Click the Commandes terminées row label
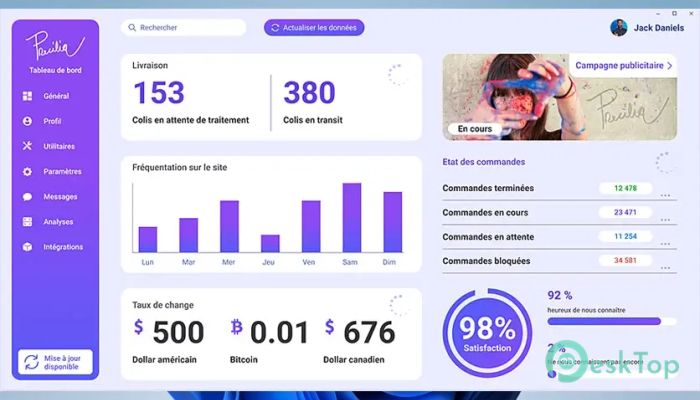Viewport: 700px width, 400px height. 488,188
